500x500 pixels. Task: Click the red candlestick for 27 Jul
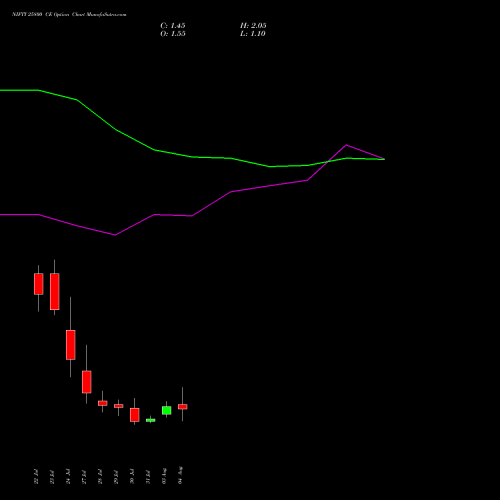tap(87, 382)
